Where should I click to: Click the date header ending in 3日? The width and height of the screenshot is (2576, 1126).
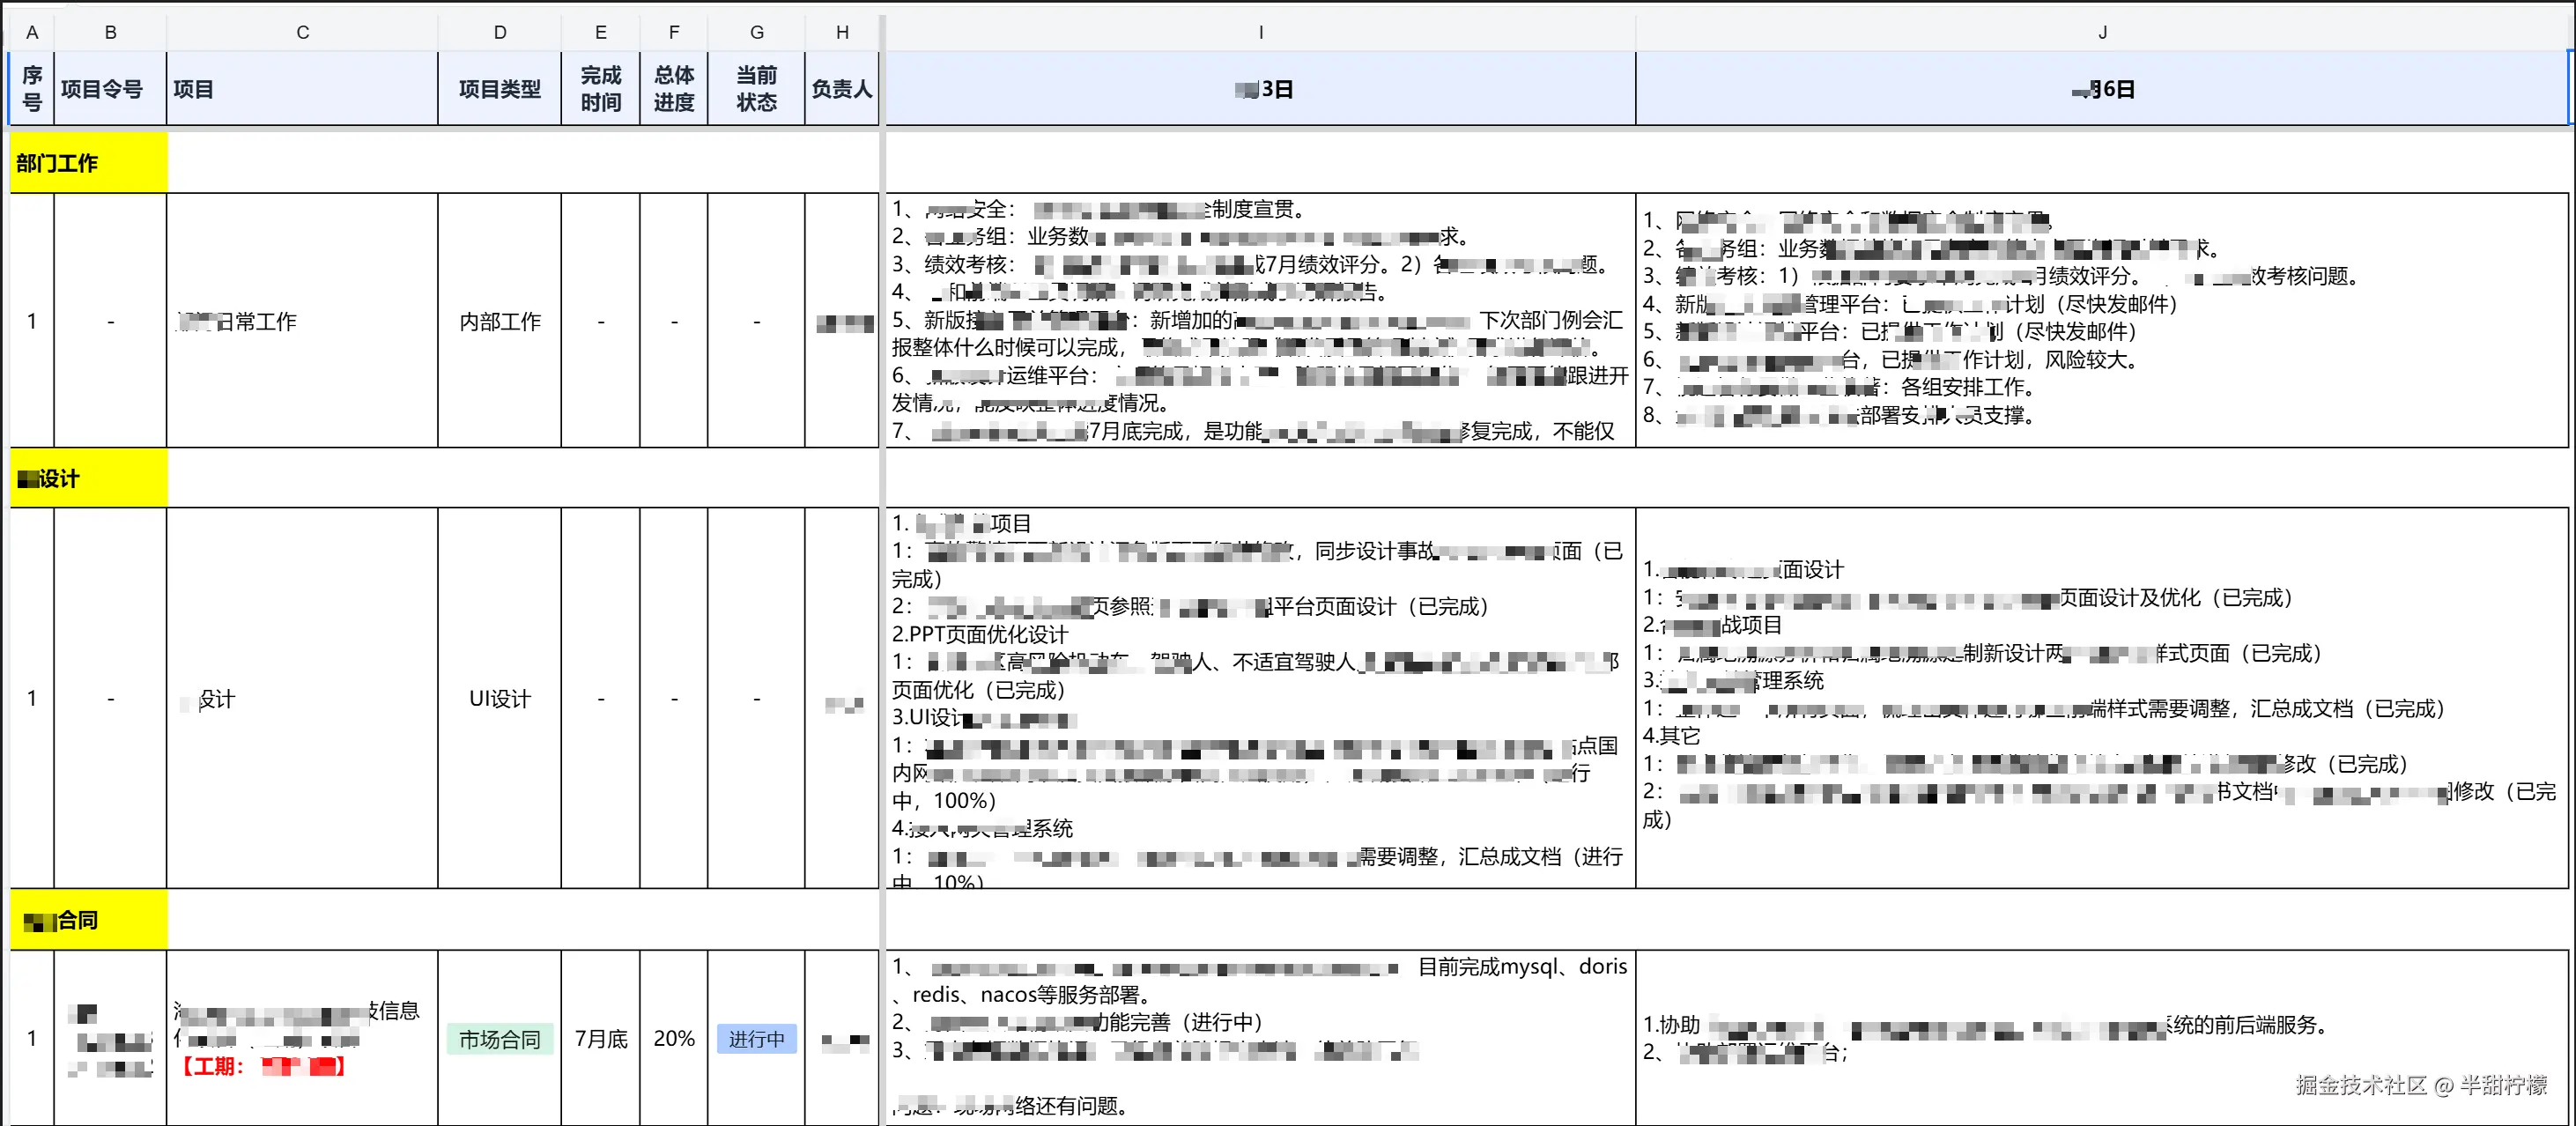tap(1261, 89)
